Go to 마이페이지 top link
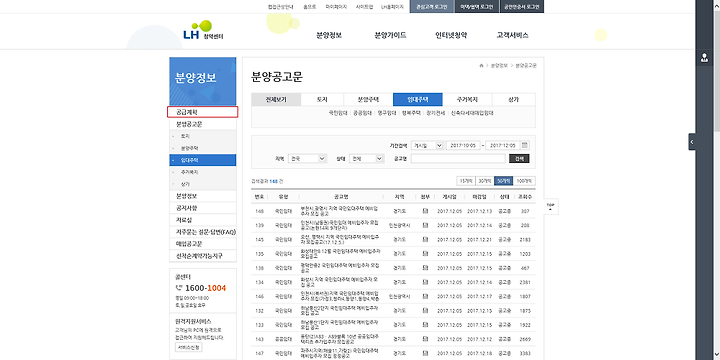720x360 pixels. pyautogui.click(x=336, y=7)
